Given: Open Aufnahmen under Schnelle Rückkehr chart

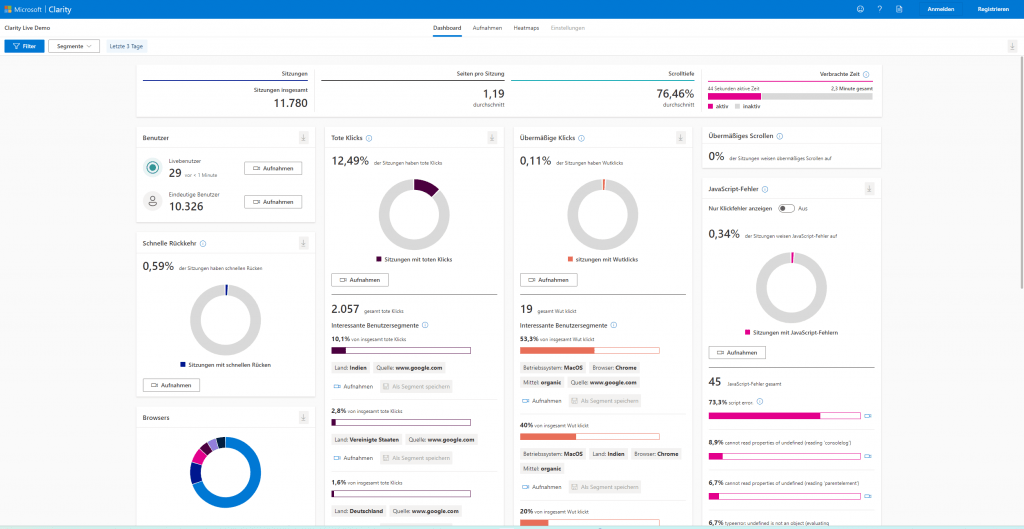Looking at the screenshot, I should (171, 385).
